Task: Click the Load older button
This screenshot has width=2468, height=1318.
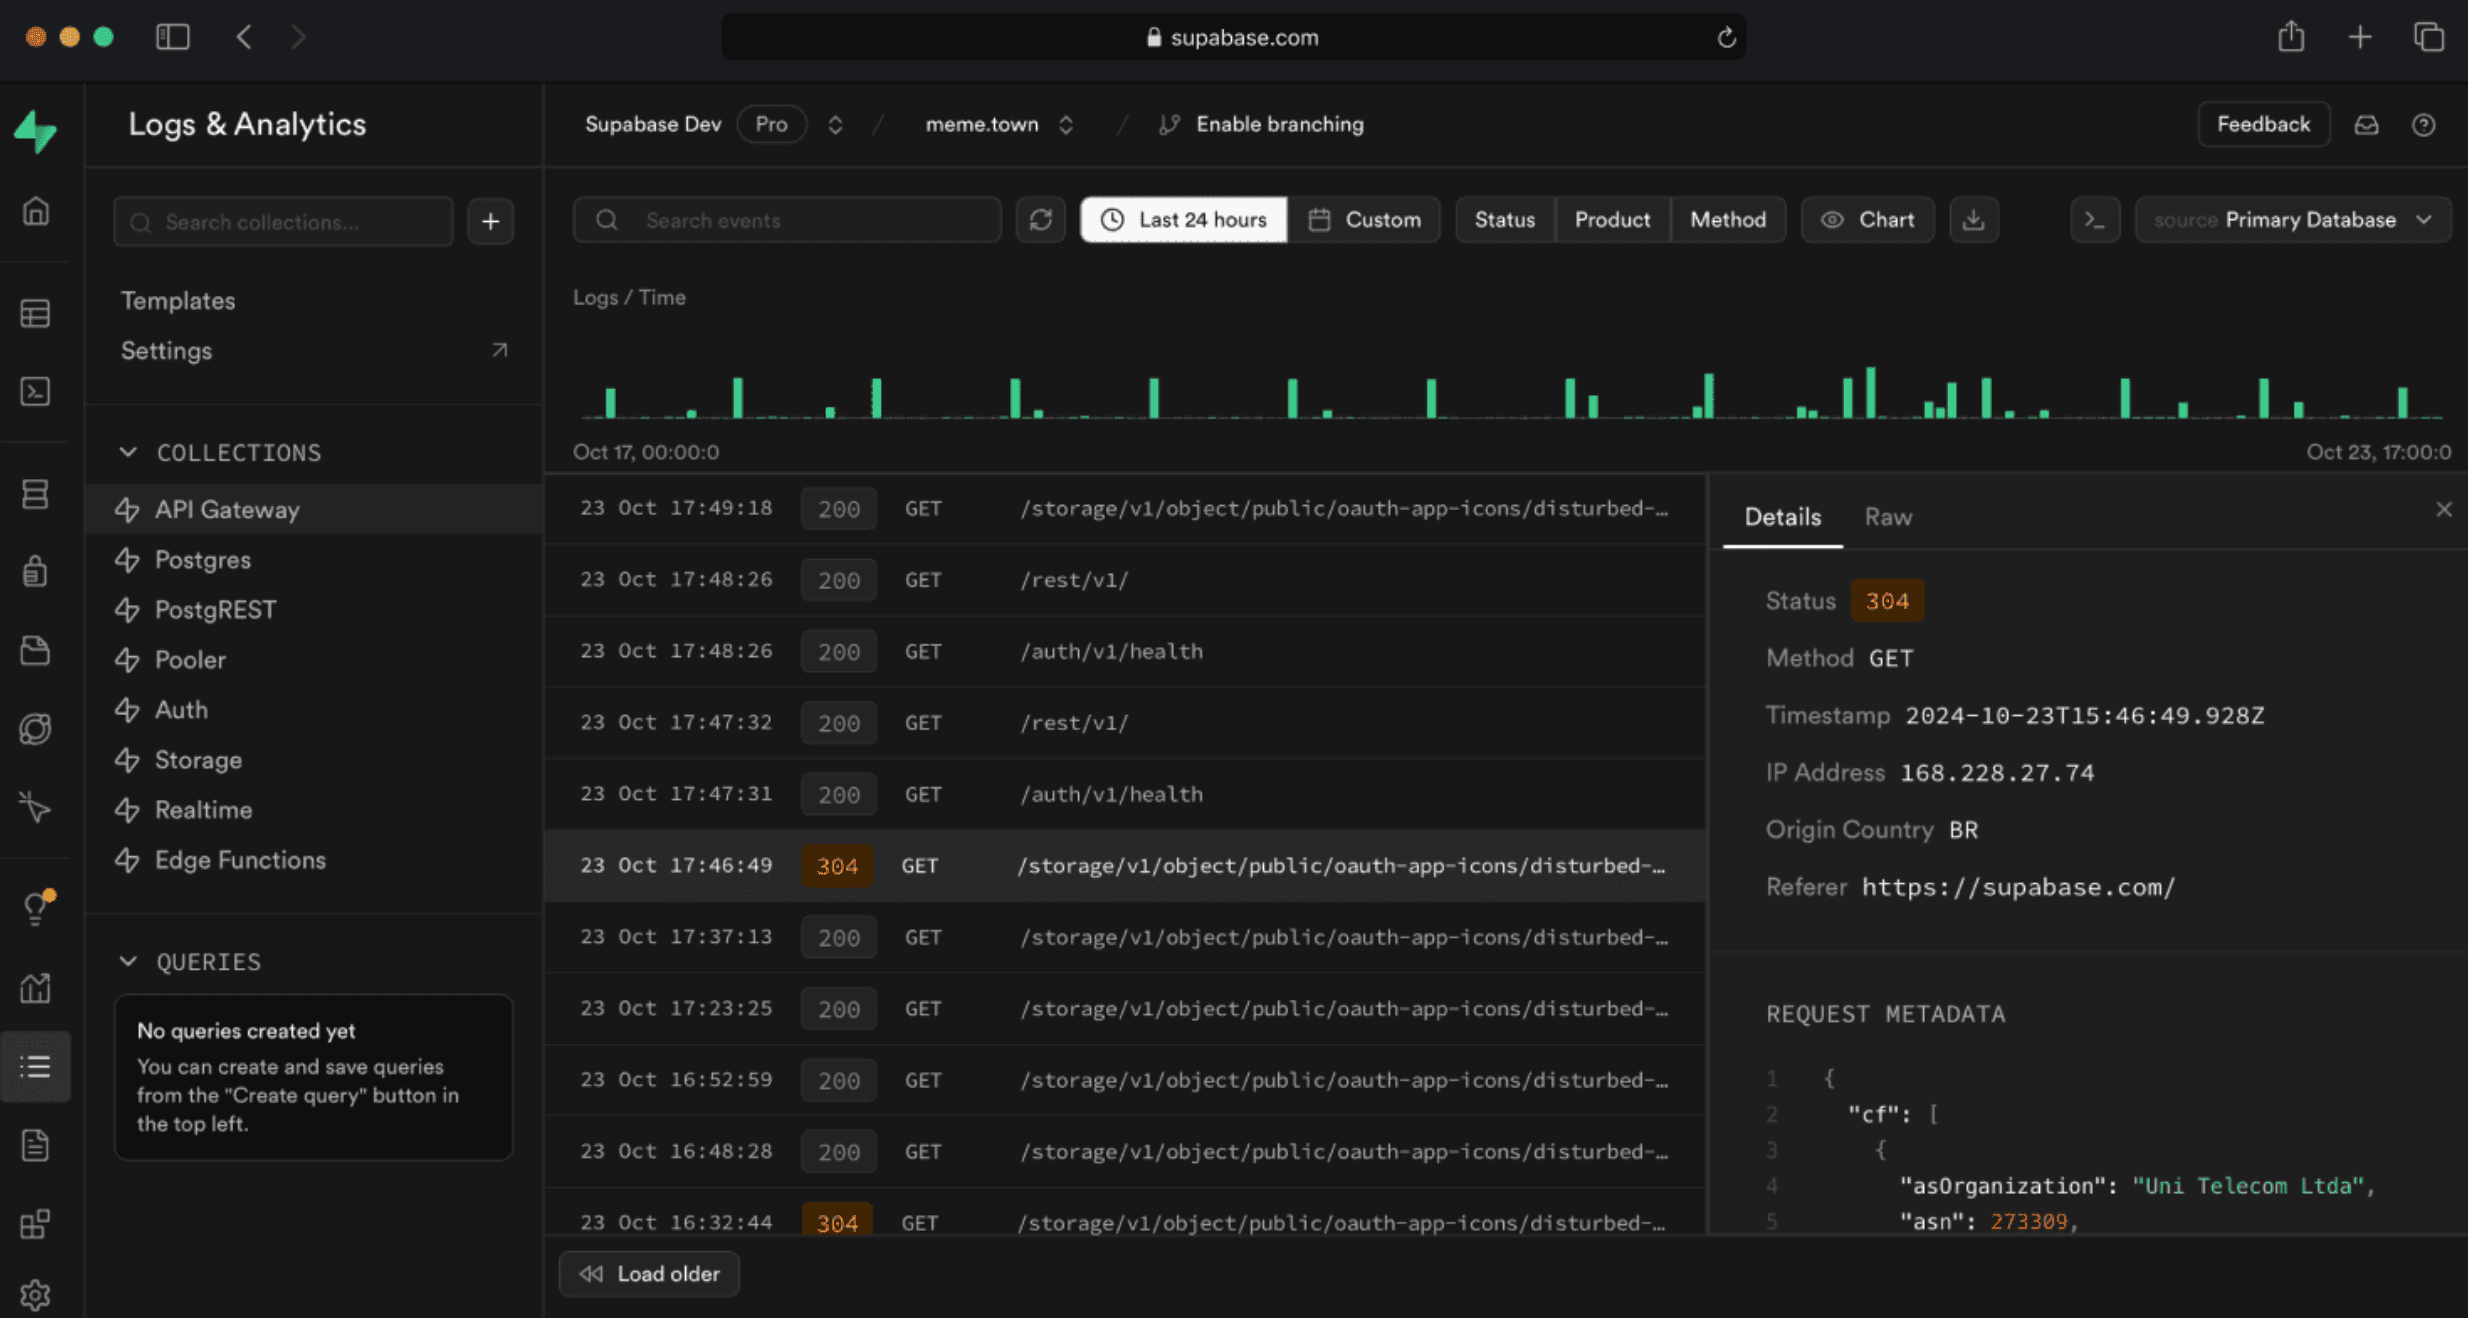Action: [x=649, y=1274]
